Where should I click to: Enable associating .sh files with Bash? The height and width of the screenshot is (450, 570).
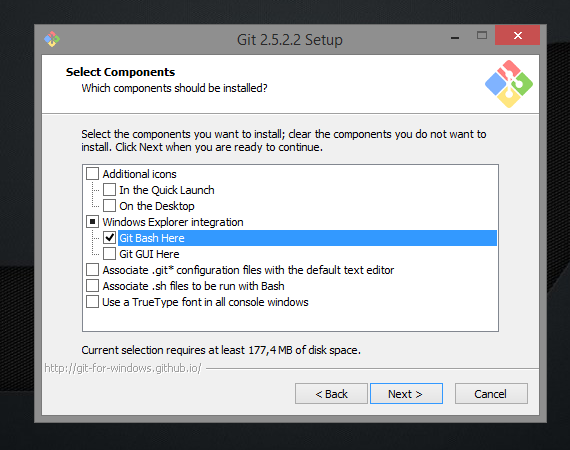click(92, 286)
